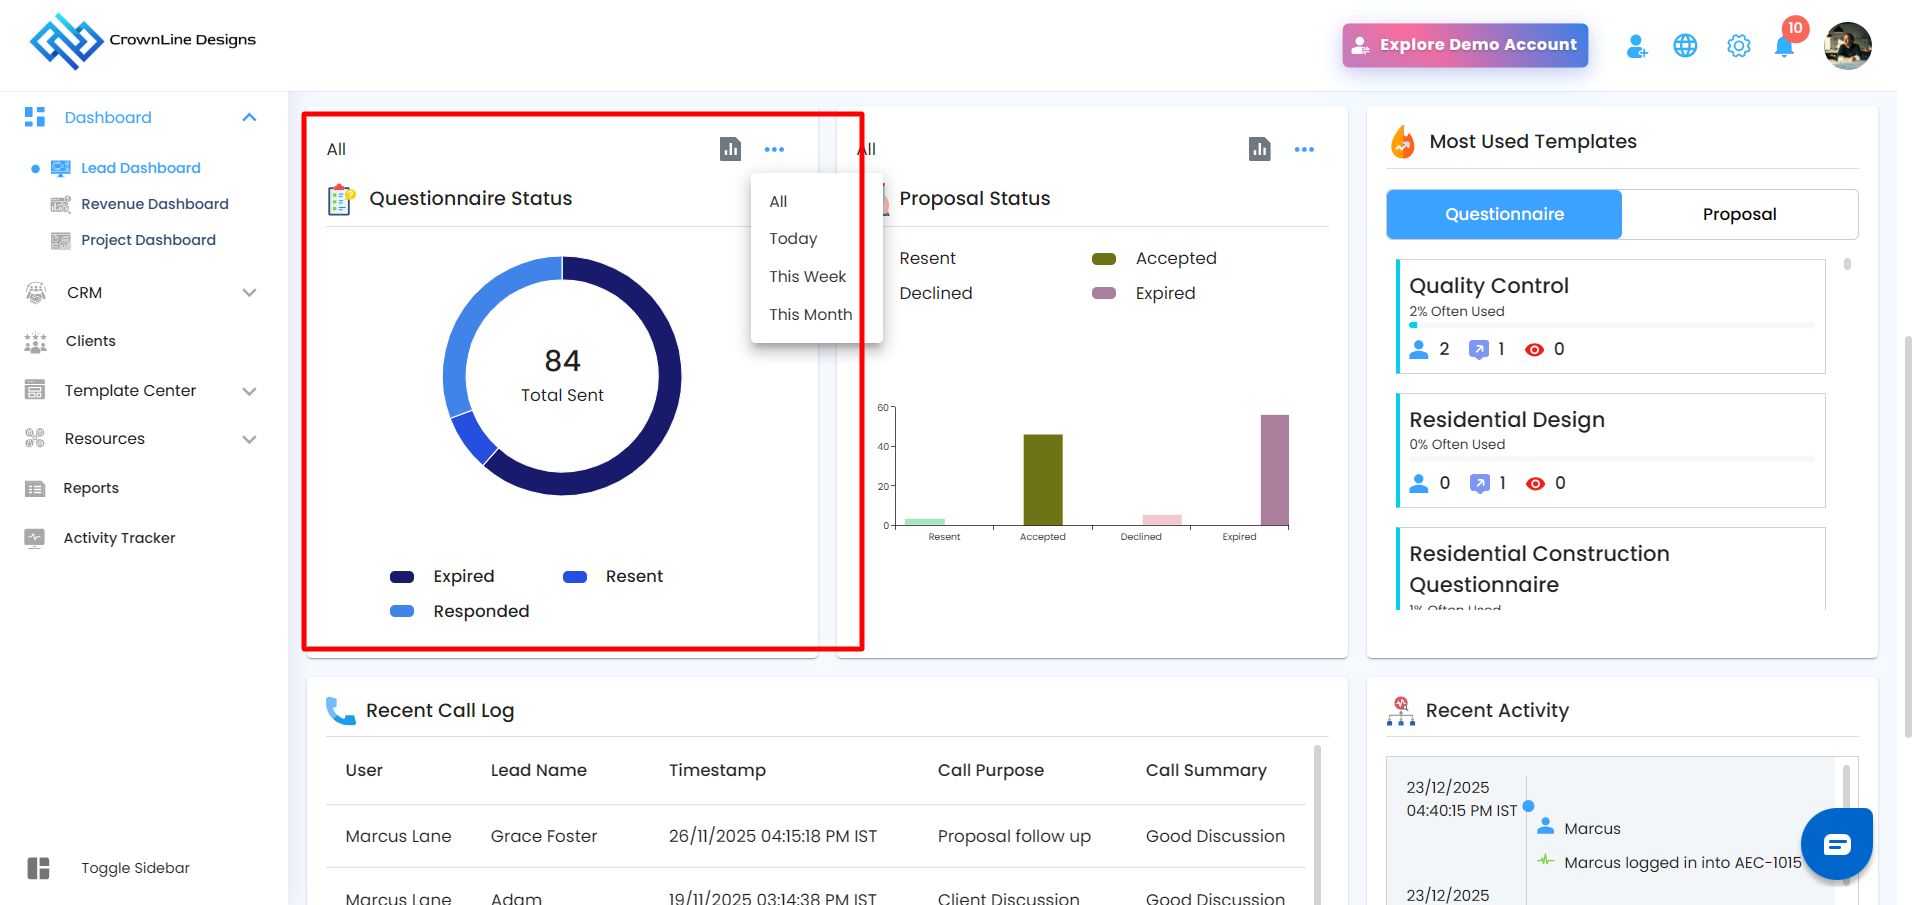Click the Expired bar in Proposal chart

(x=1274, y=470)
